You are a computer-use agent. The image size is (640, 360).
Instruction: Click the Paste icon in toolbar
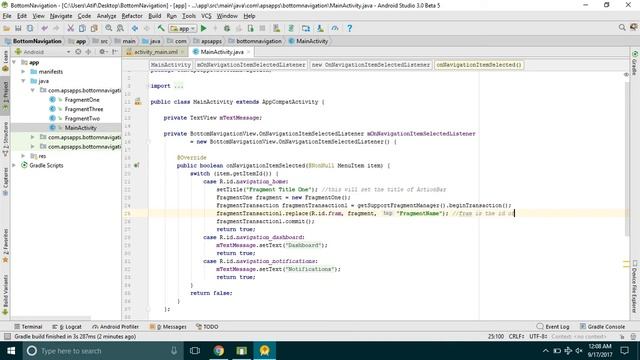click(x=94, y=28)
